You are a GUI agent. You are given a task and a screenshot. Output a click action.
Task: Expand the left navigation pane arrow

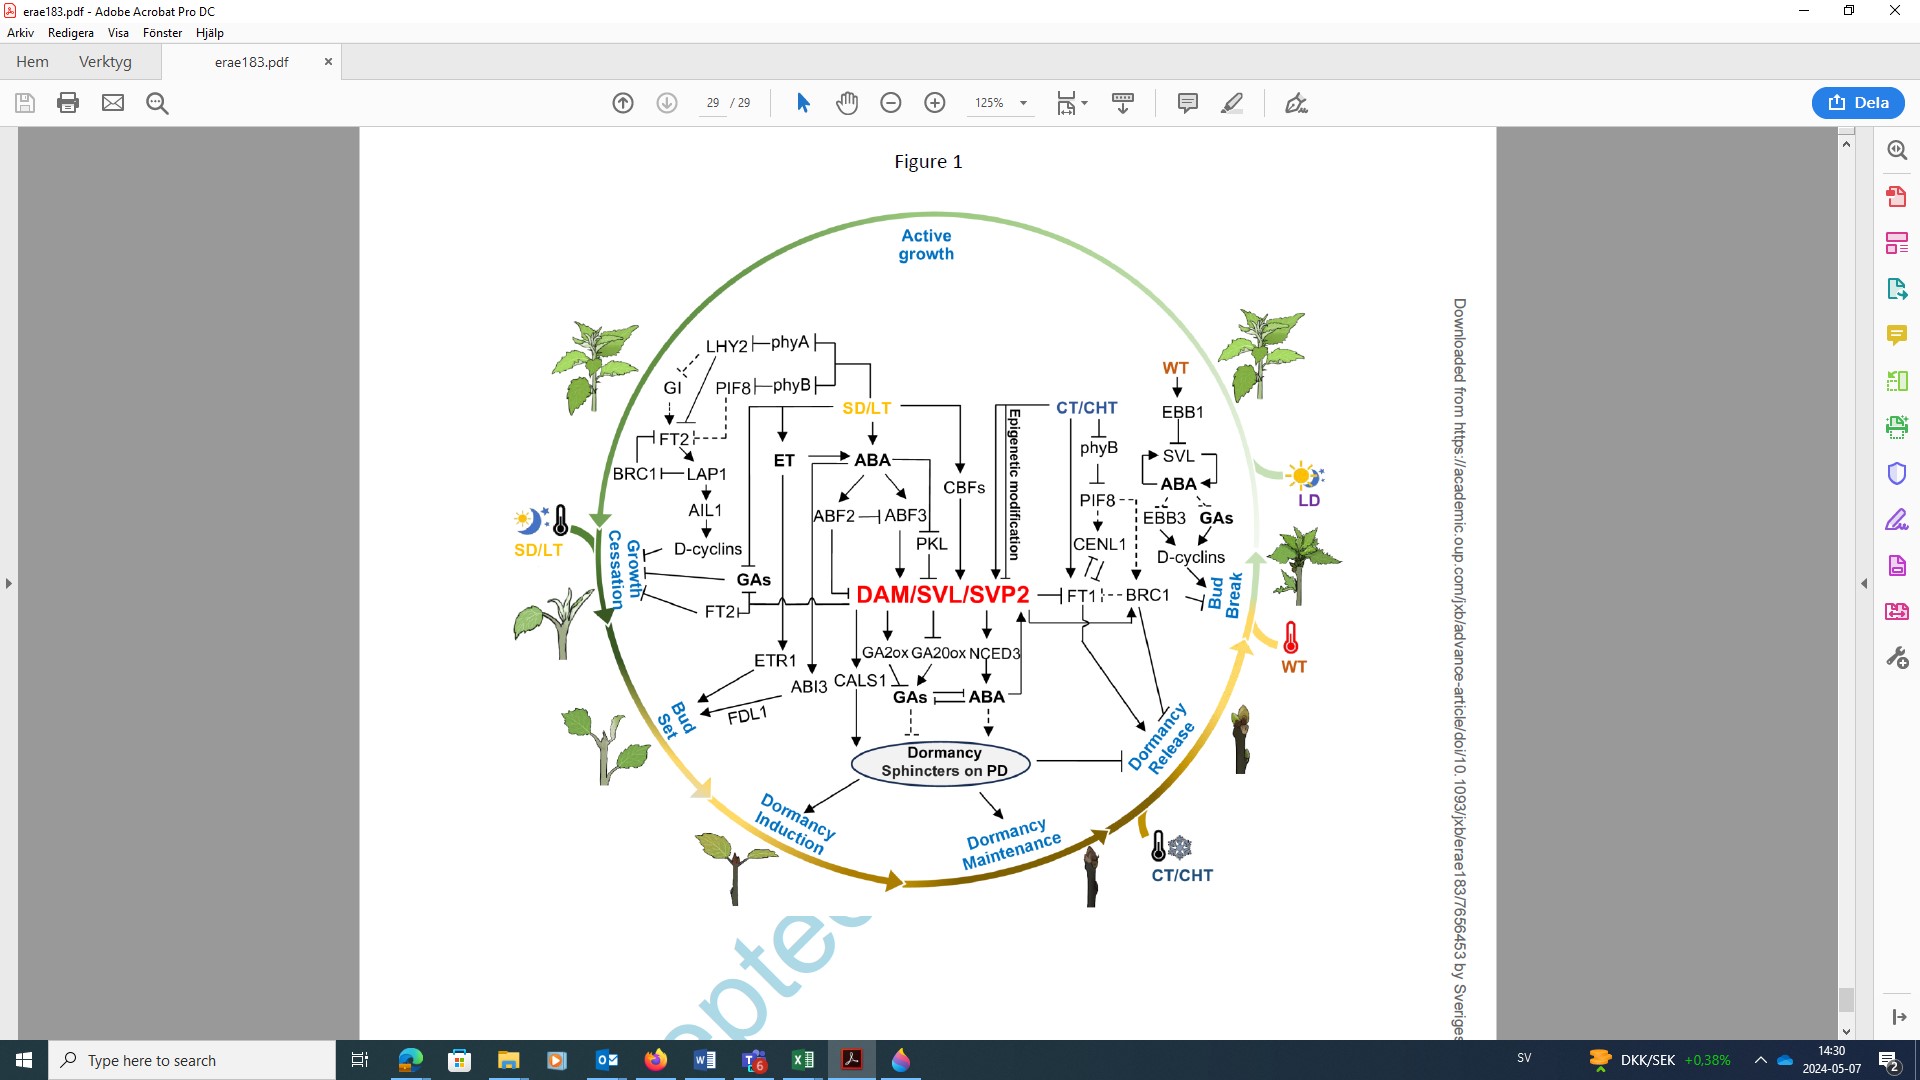9,583
